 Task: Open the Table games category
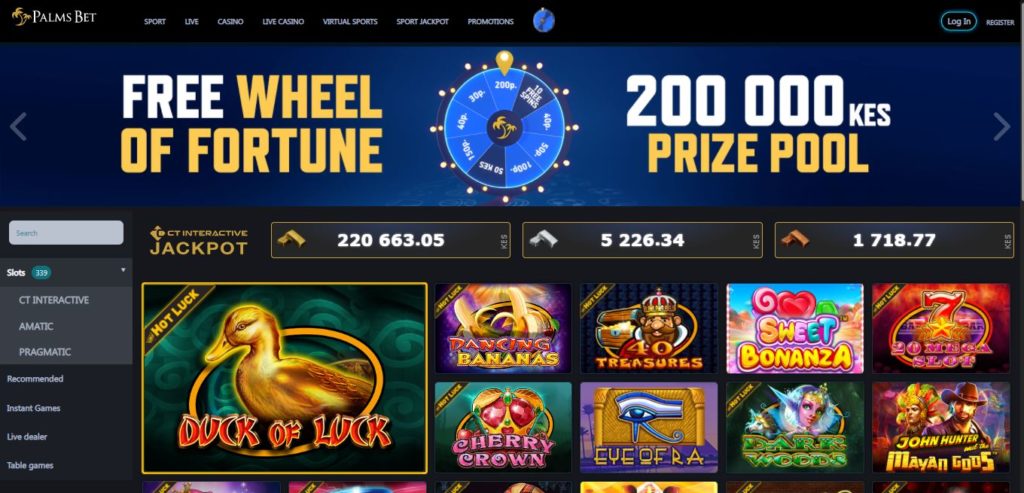[30, 466]
